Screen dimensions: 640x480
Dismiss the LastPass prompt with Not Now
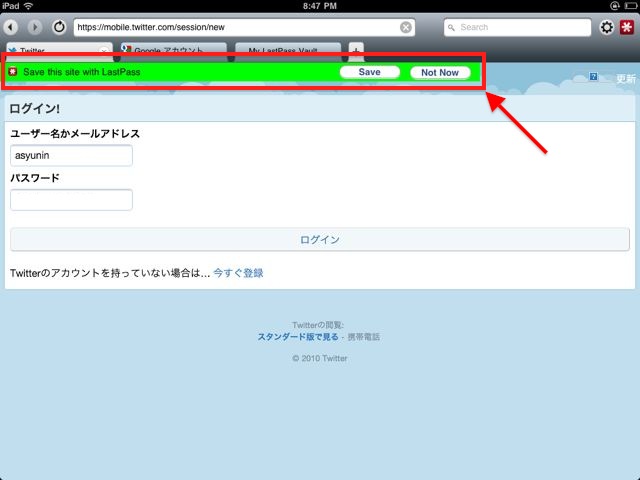coord(440,73)
